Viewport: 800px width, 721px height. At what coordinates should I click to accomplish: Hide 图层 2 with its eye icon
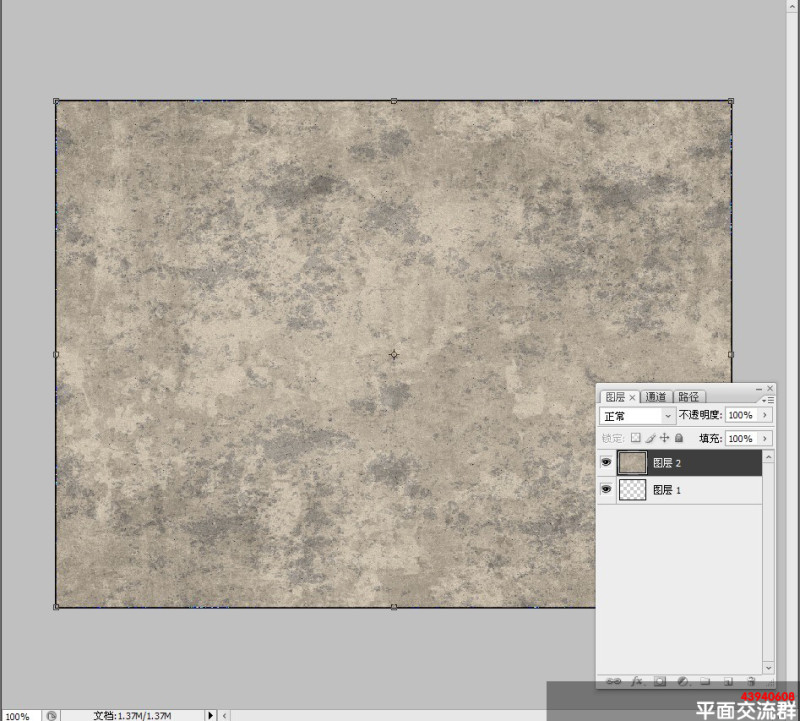tap(606, 462)
